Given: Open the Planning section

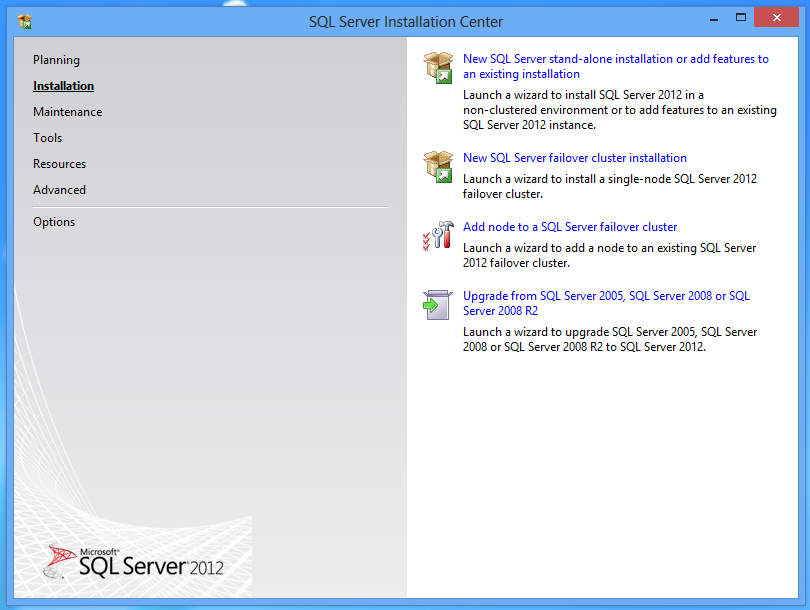Looking at the screenshot, I should pos(56,60).
